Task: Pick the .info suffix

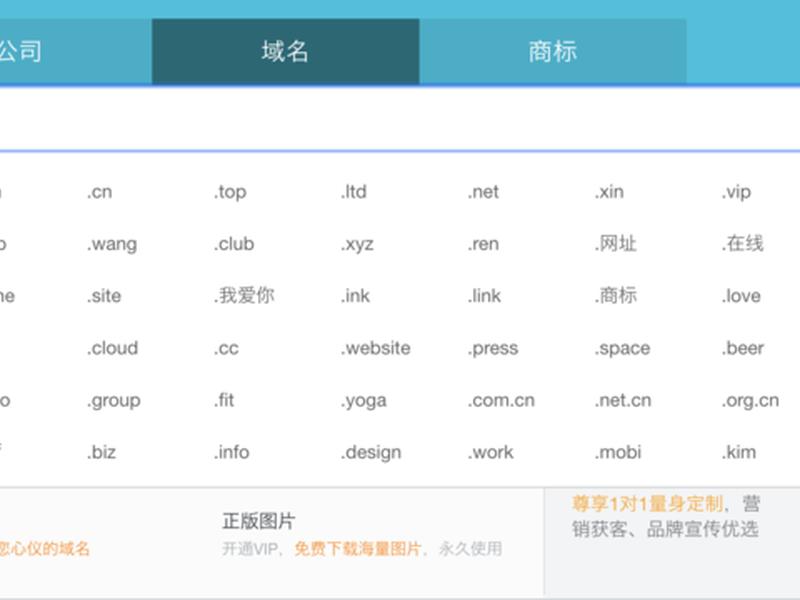Action: pyautogui.click(x=232, y=452)
